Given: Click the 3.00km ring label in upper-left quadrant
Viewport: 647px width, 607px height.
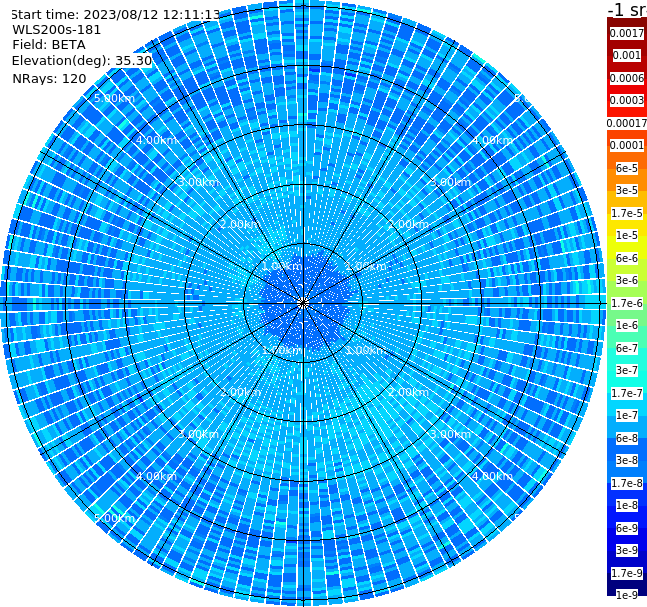Looking at the screenshot, I should click(x=198, y=182).
